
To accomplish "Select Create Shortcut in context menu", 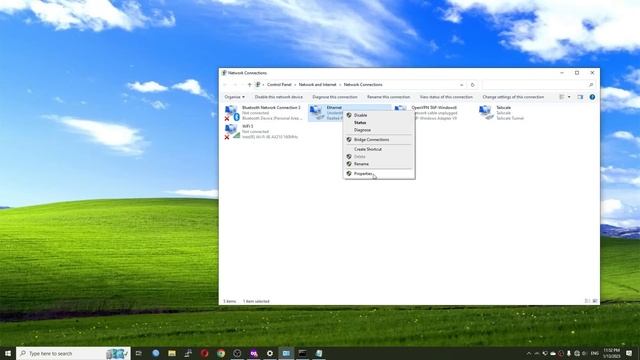I will (x=379, y=149).
